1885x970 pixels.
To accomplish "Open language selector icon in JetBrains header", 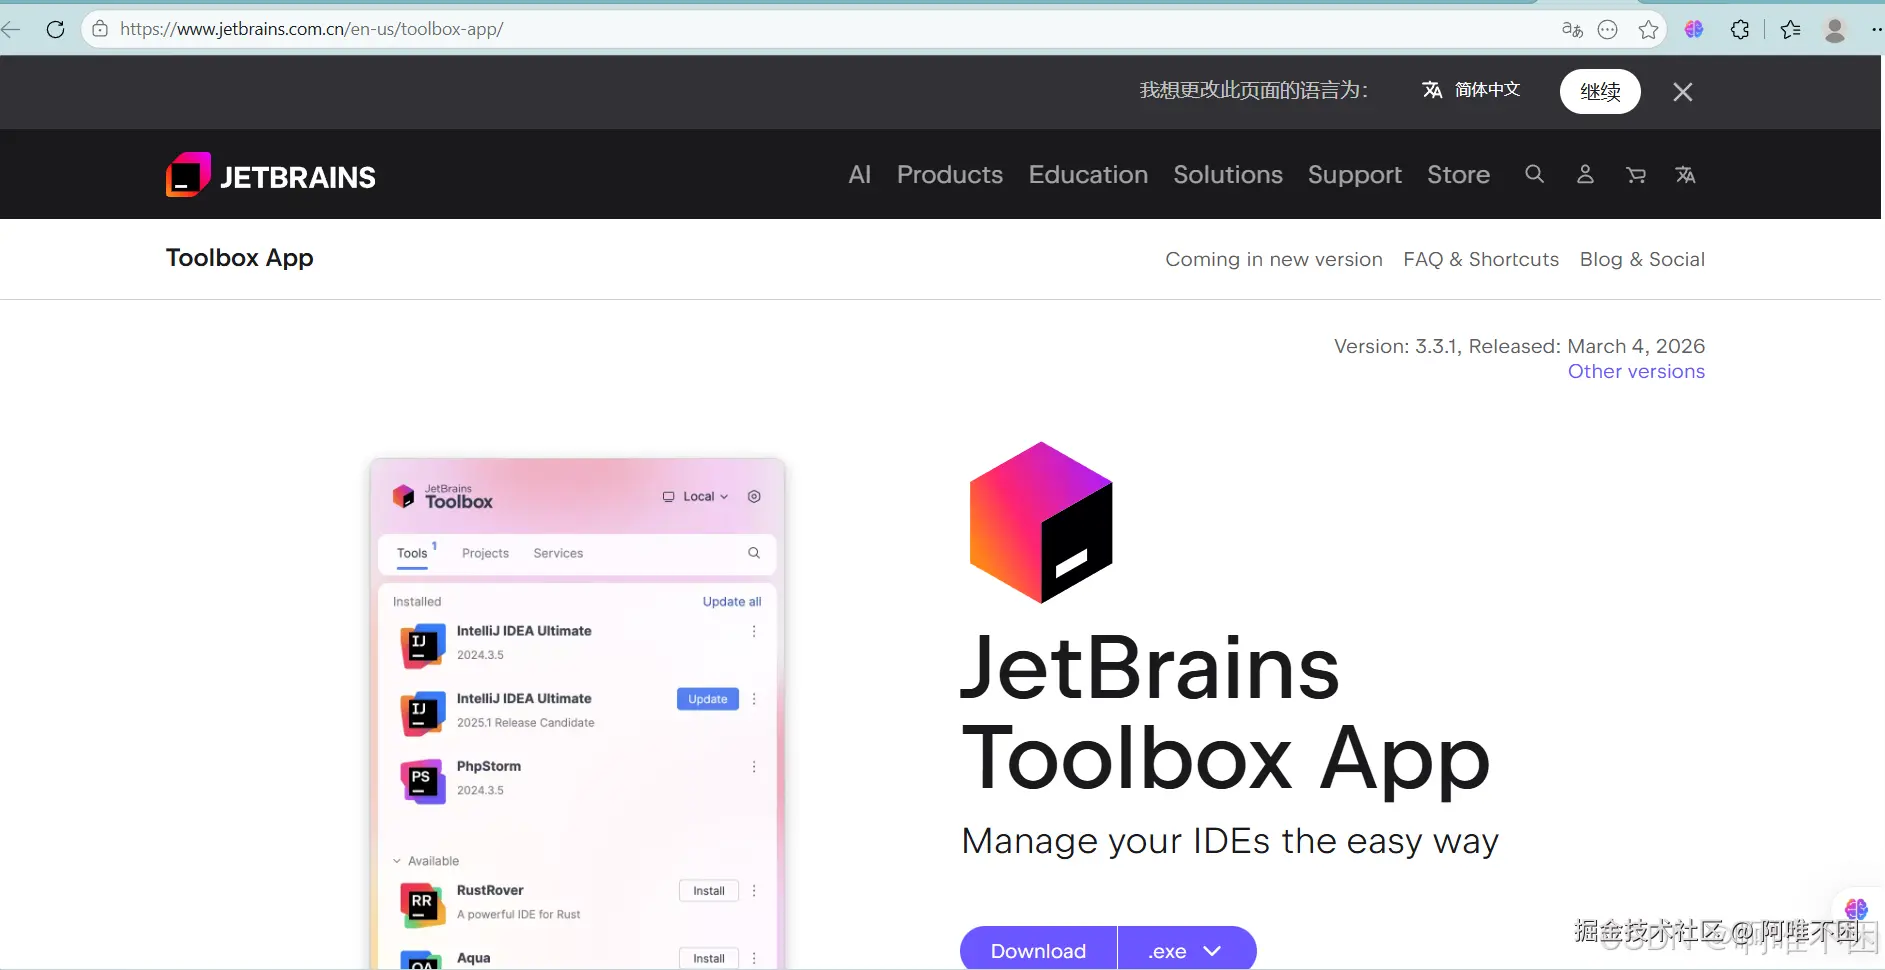I will [x=1686, y=175].
